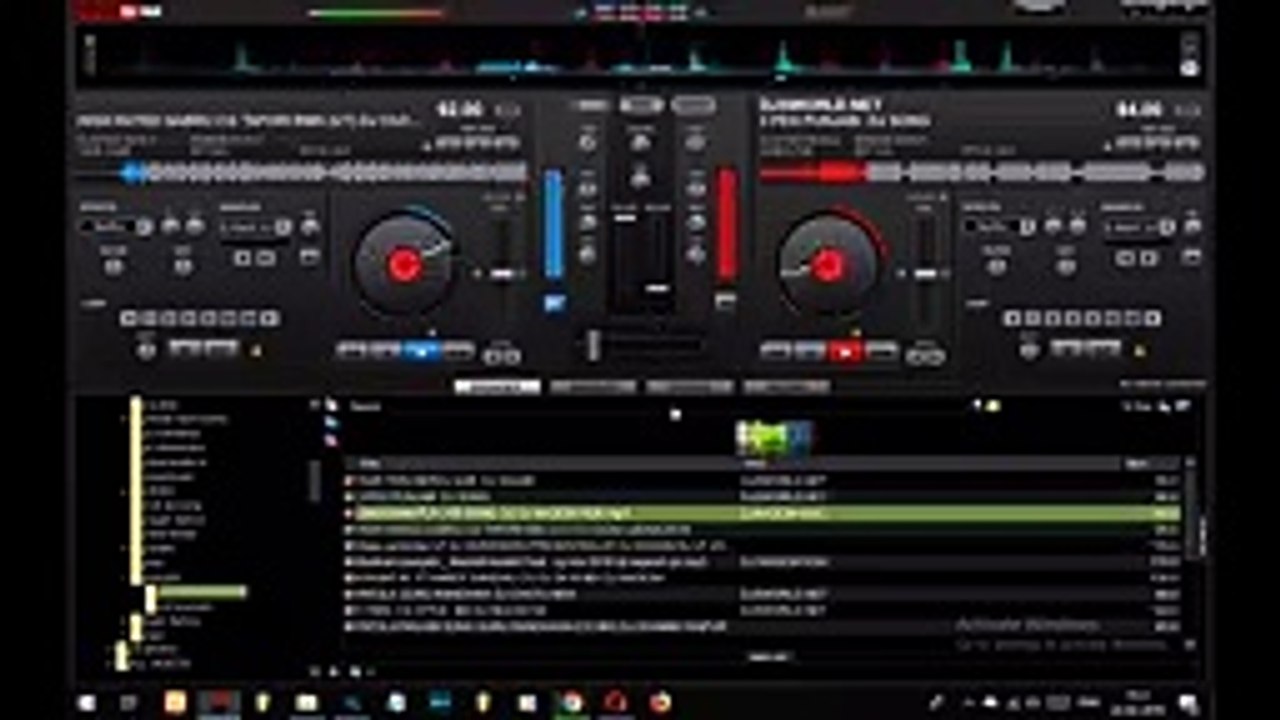Switch to the fourth browser panel tab
The height and width of the screenshot is (720, 1280).
point(786,387)
